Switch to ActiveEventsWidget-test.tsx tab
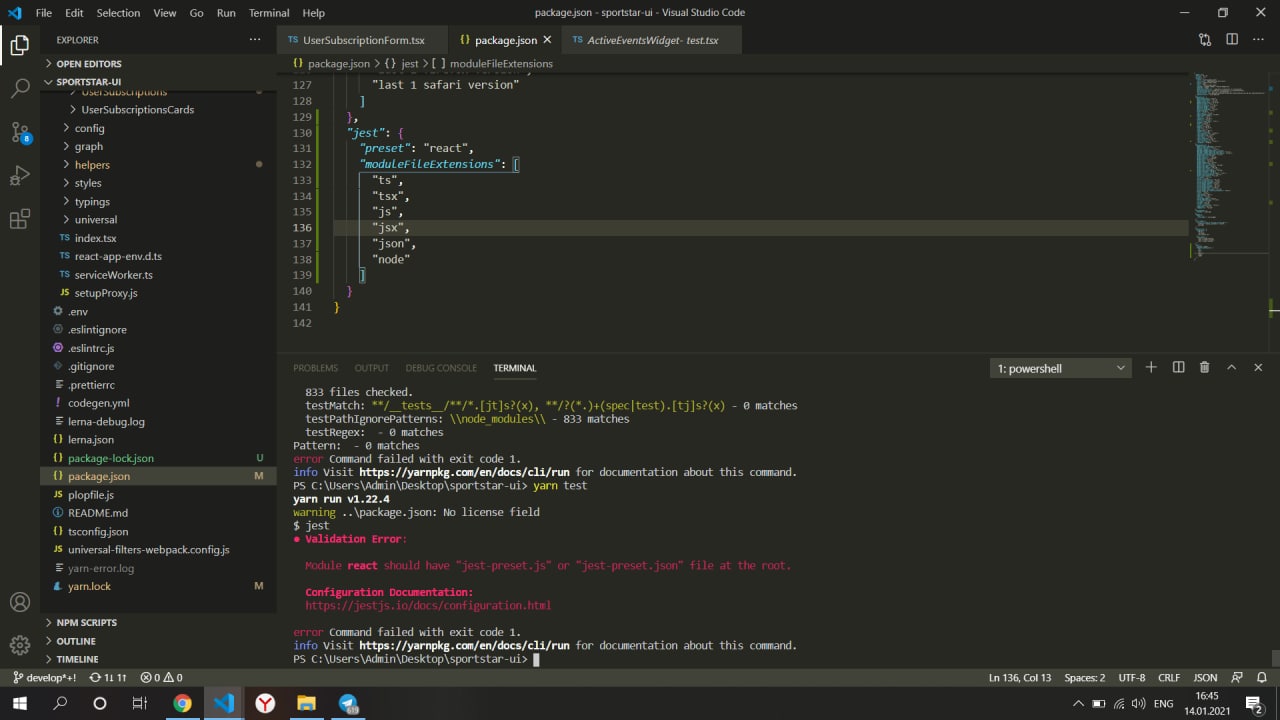Screen dimensions: 1280x720 (652, 40)
